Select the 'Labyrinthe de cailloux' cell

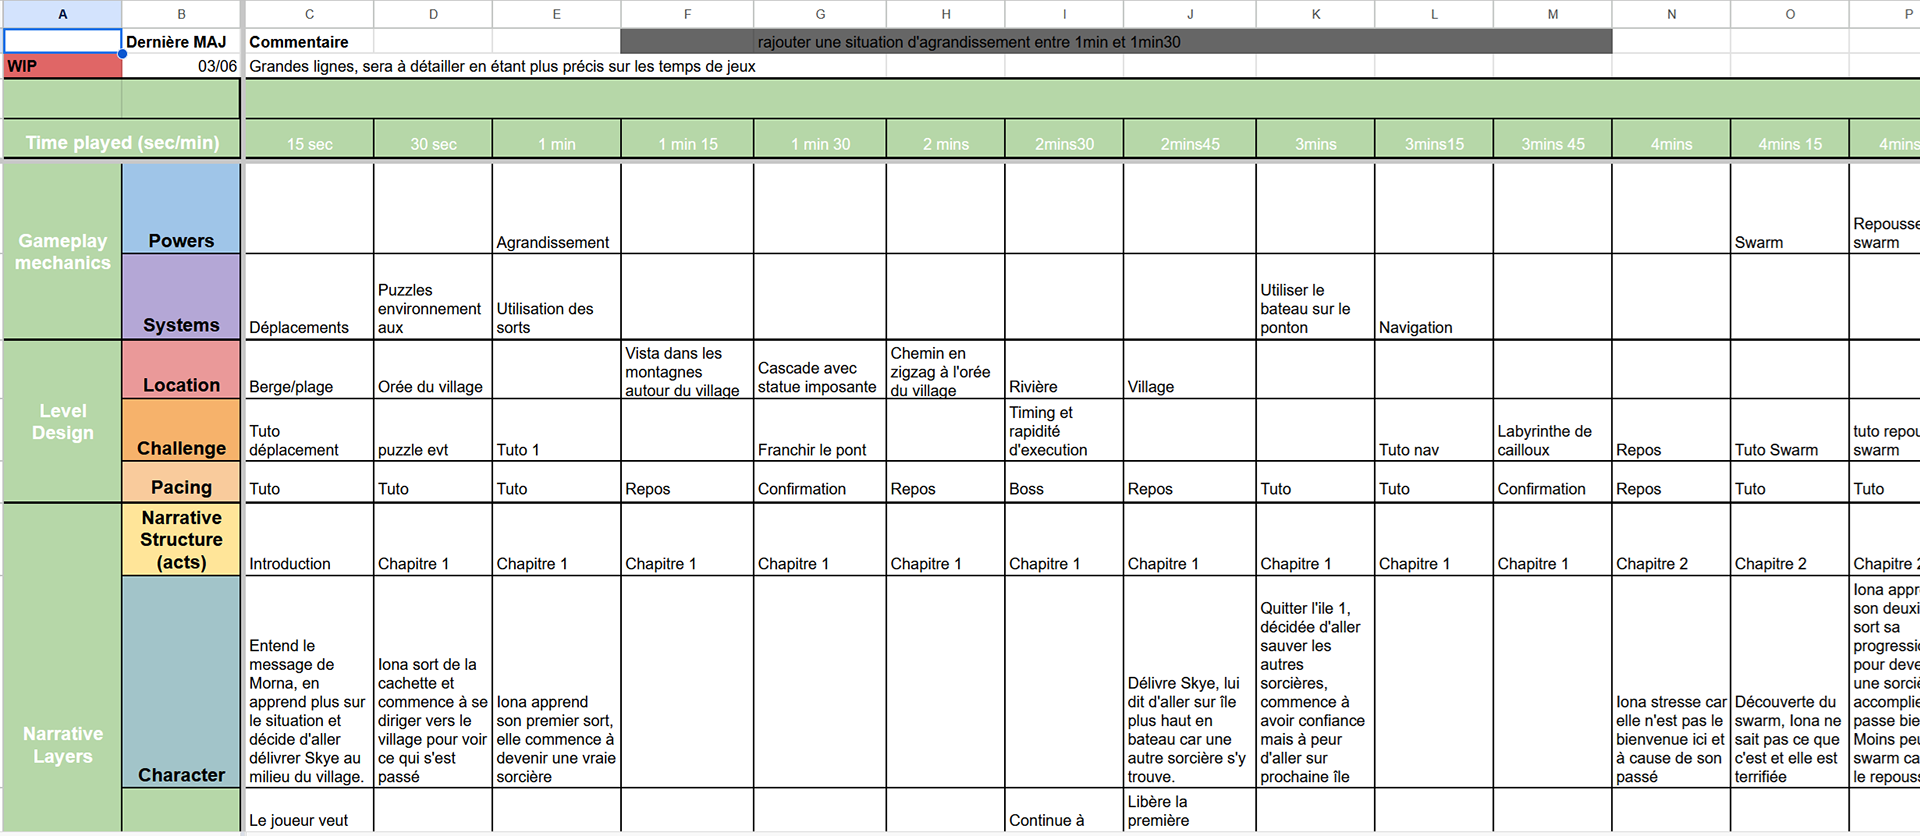point(1552,430)
